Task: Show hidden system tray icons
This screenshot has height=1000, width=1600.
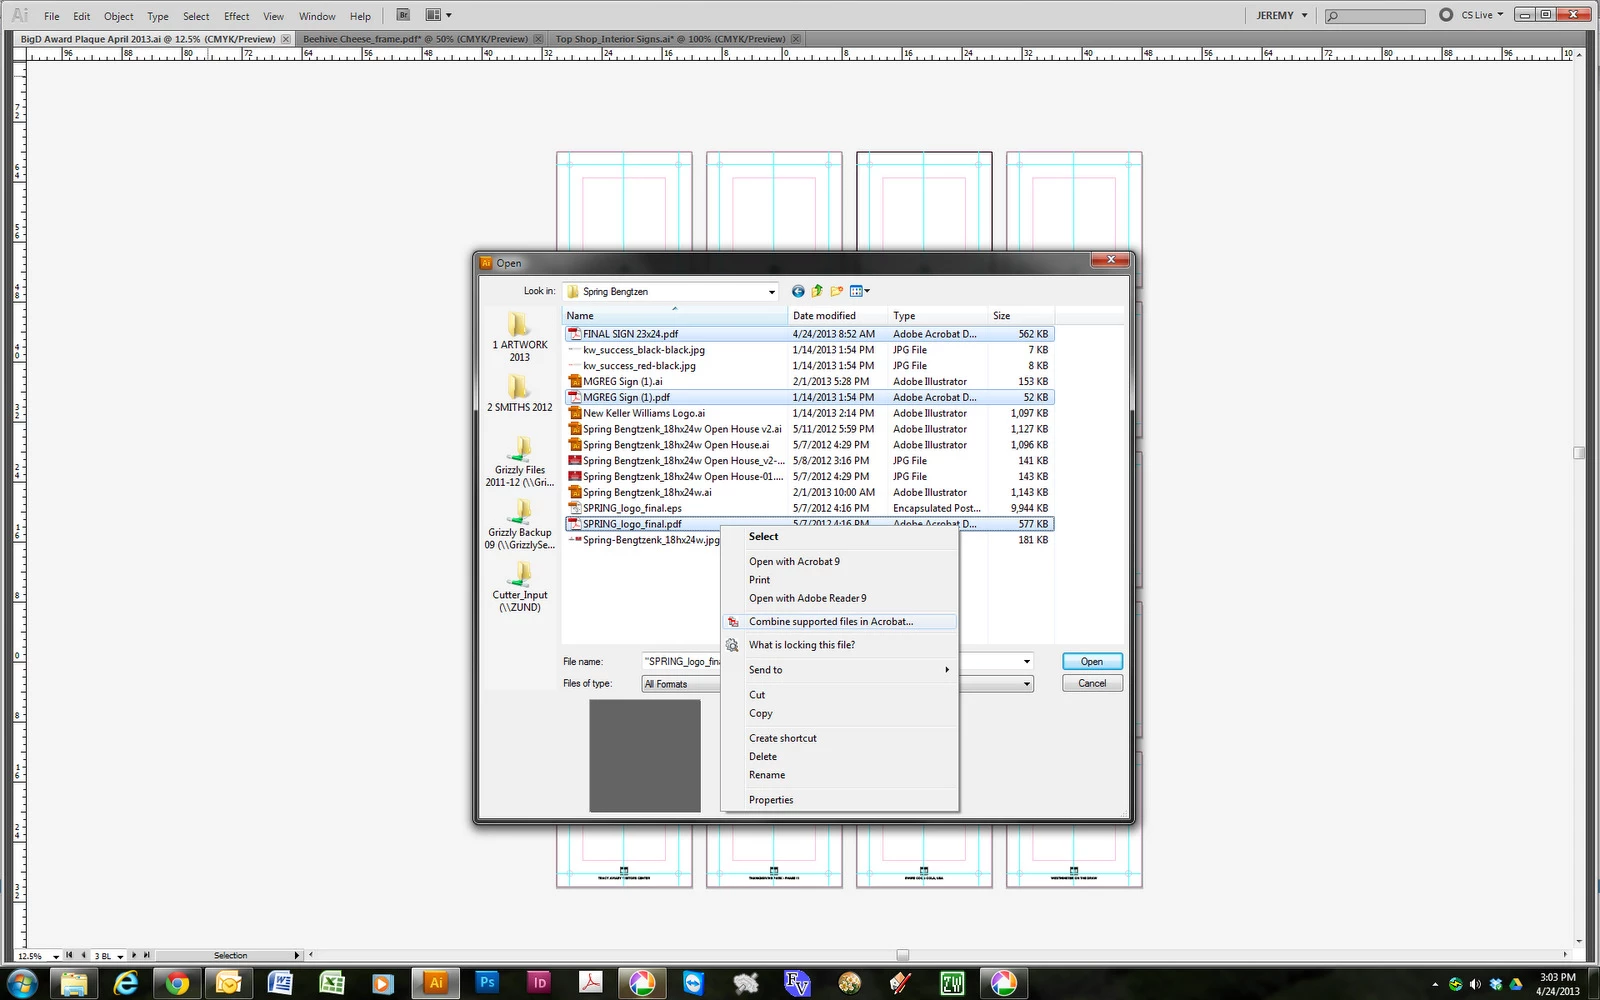Action: [1435, 984]
